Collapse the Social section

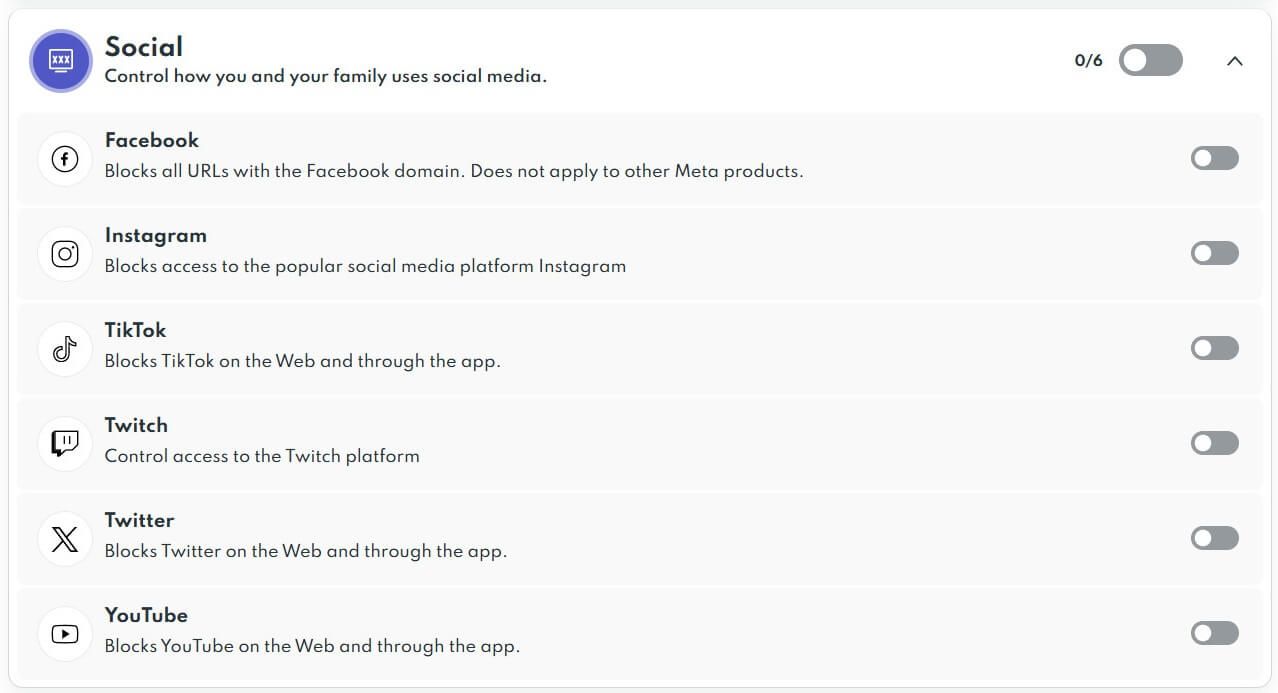(x=1235, y=61)
